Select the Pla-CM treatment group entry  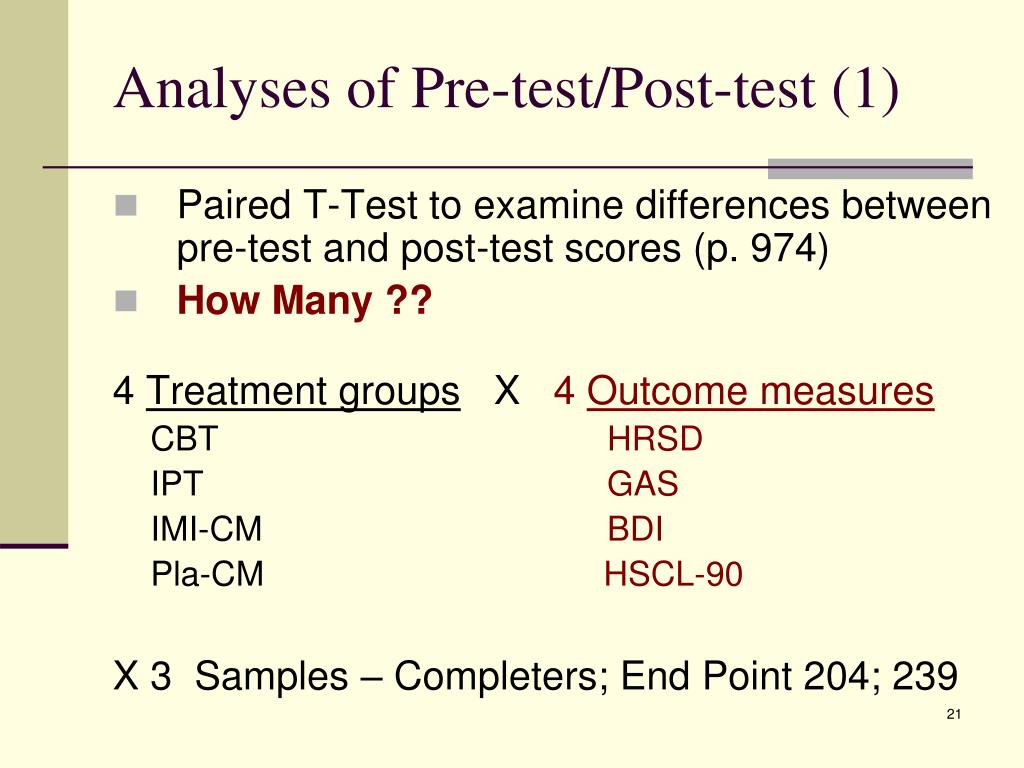(x=207, y=574)
